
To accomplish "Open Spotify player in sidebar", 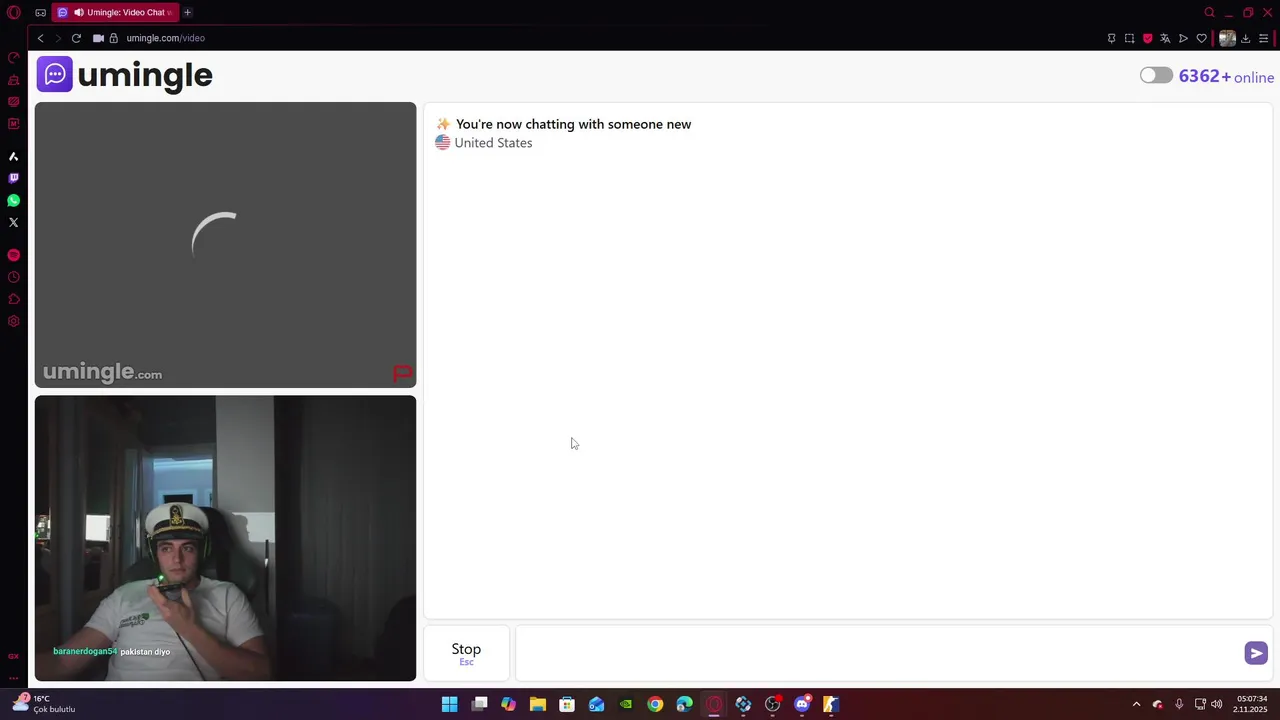I will (13, 255).
